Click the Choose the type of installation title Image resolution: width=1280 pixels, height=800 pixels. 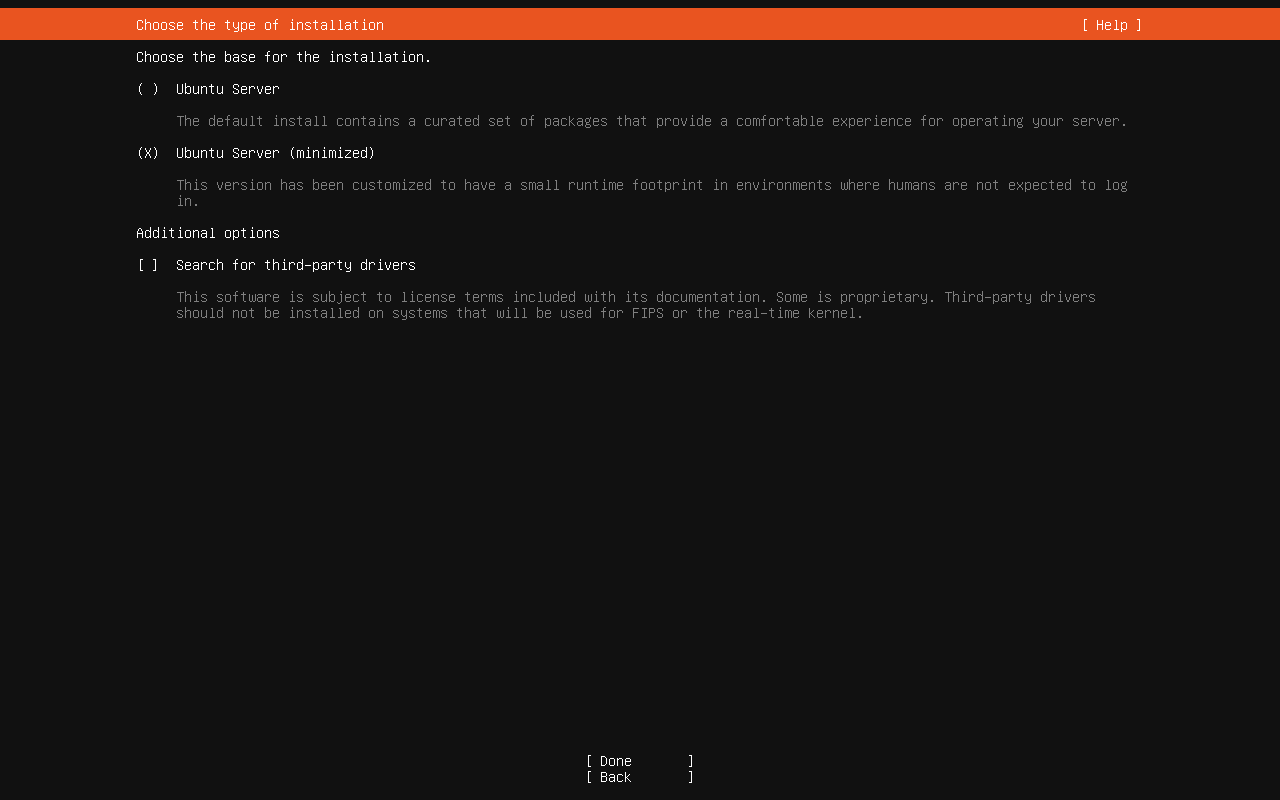(x=259, y=25)
